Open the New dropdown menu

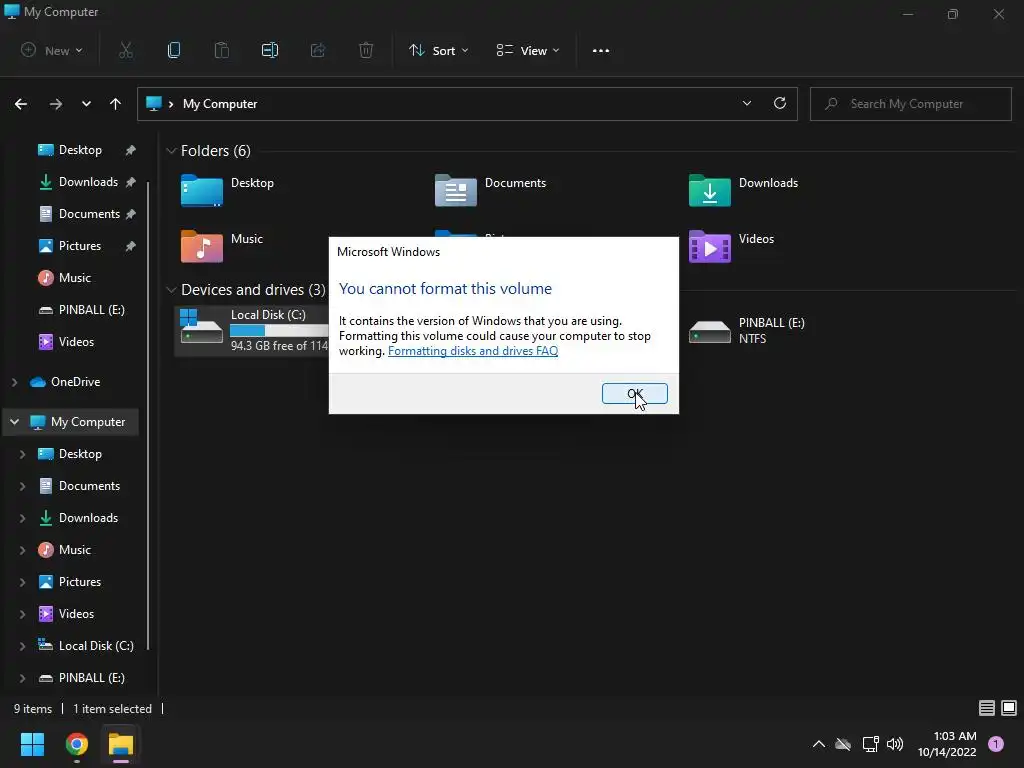pyautogui.click(x=52, y=50)
